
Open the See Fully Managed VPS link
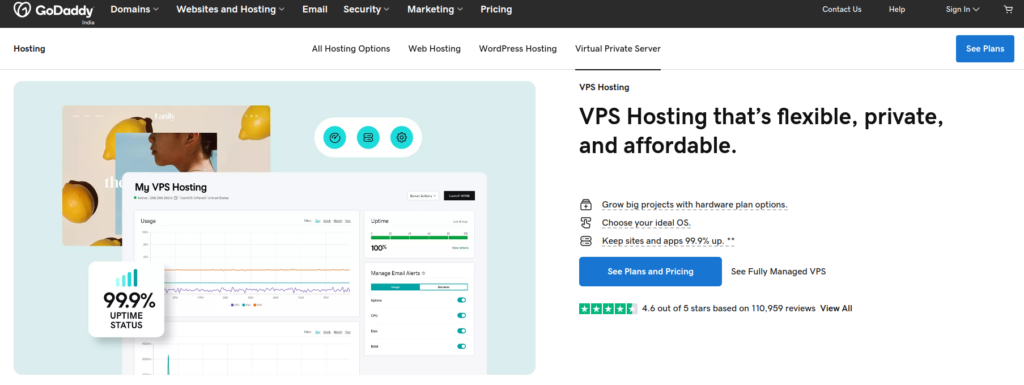(x=778, y=271)
